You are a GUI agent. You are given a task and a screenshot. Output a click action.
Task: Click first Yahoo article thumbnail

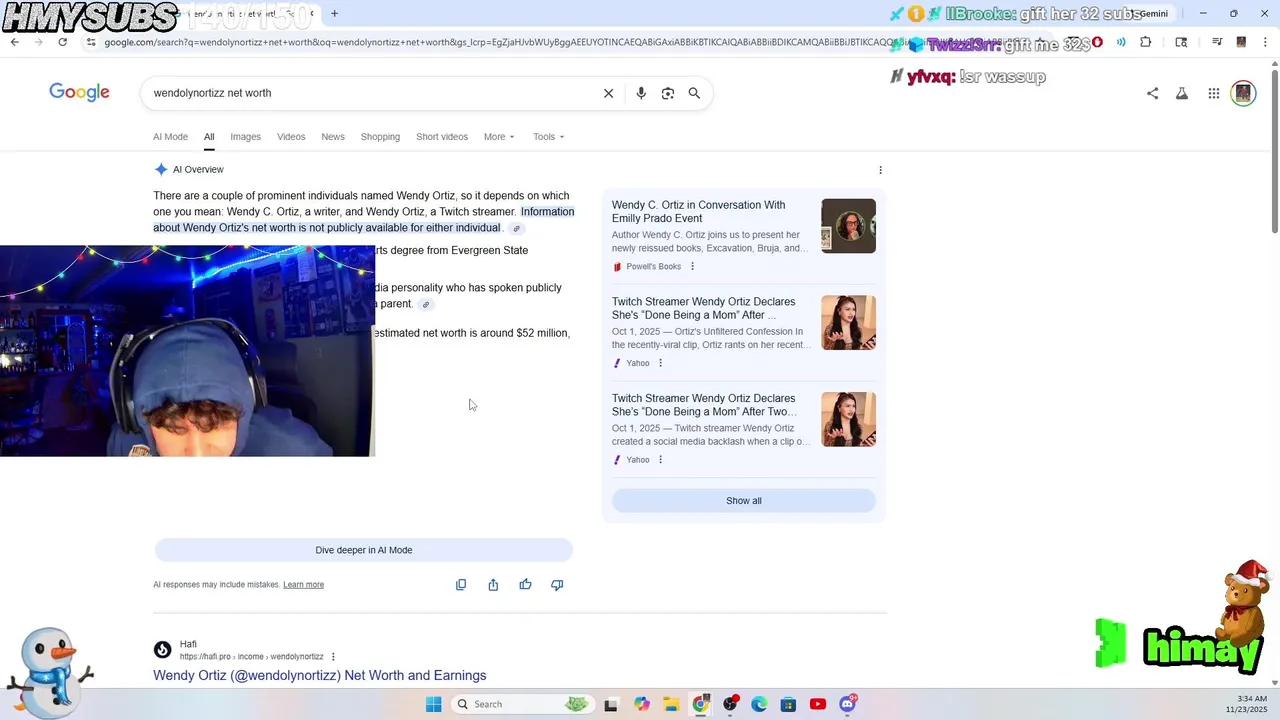(x=848, y=323)
